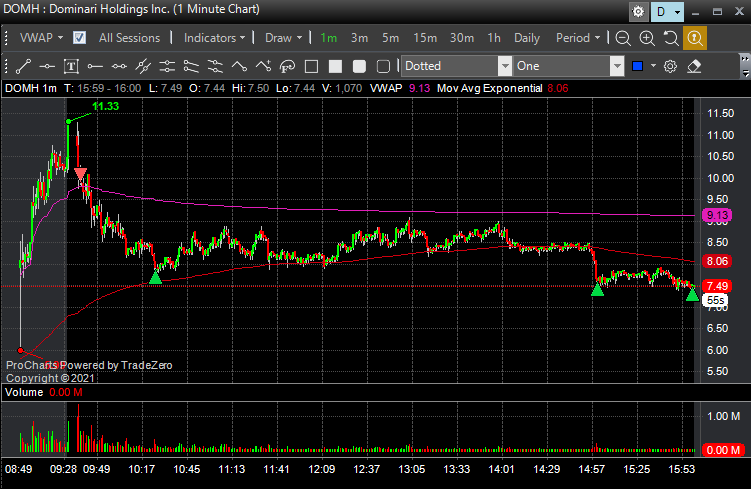
Task: Select the eraser to clear drawings
Action: (694, 66)
